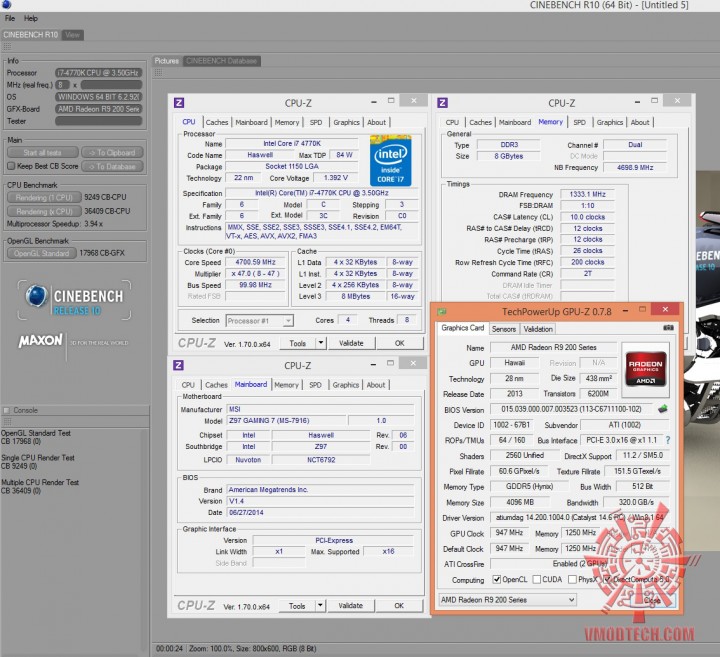Open SPD tab in CPU-Z Memory window

coord(579,122)
